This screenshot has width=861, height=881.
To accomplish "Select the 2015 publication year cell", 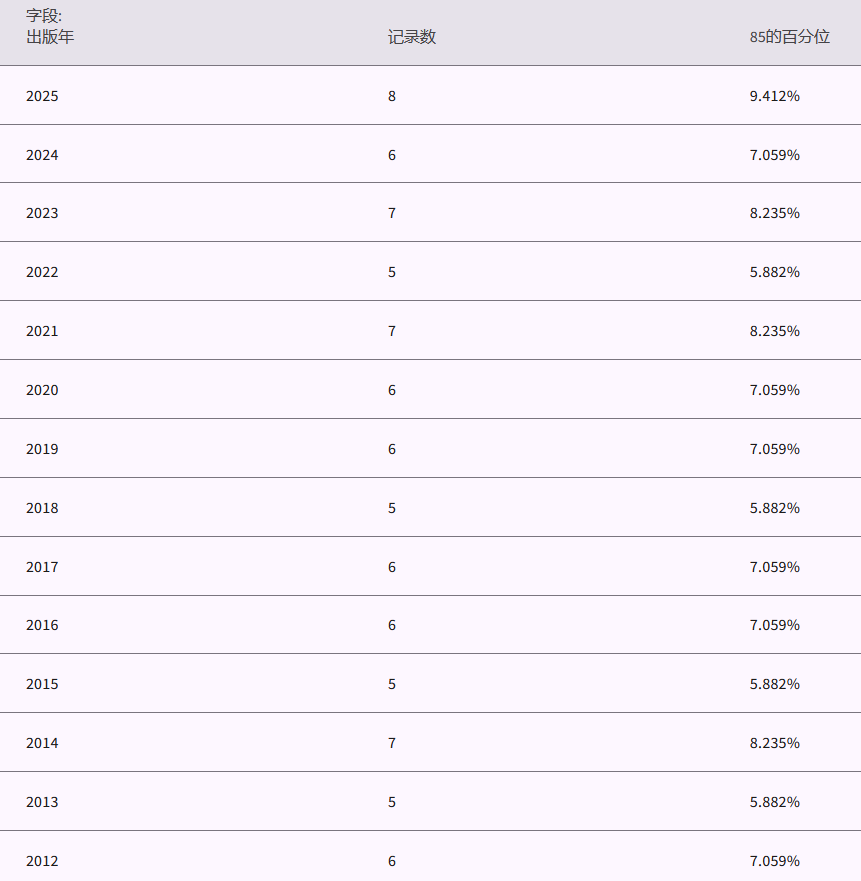I will pos(42,684).
